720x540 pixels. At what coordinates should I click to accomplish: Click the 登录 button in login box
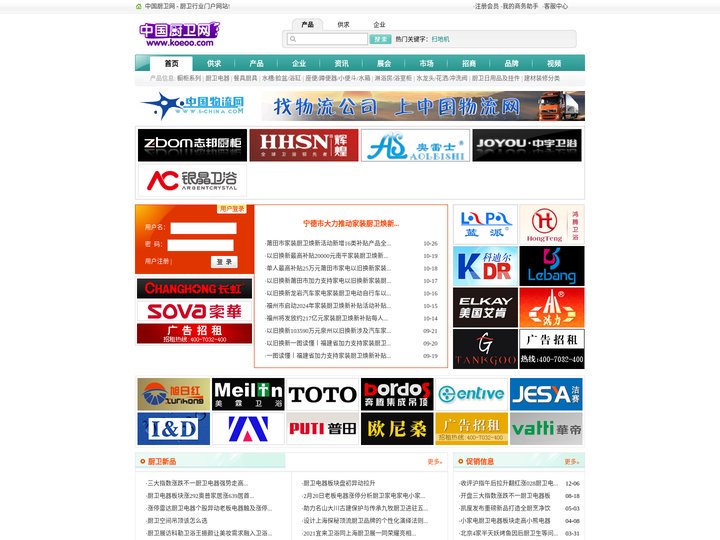[x=224, y=262]
